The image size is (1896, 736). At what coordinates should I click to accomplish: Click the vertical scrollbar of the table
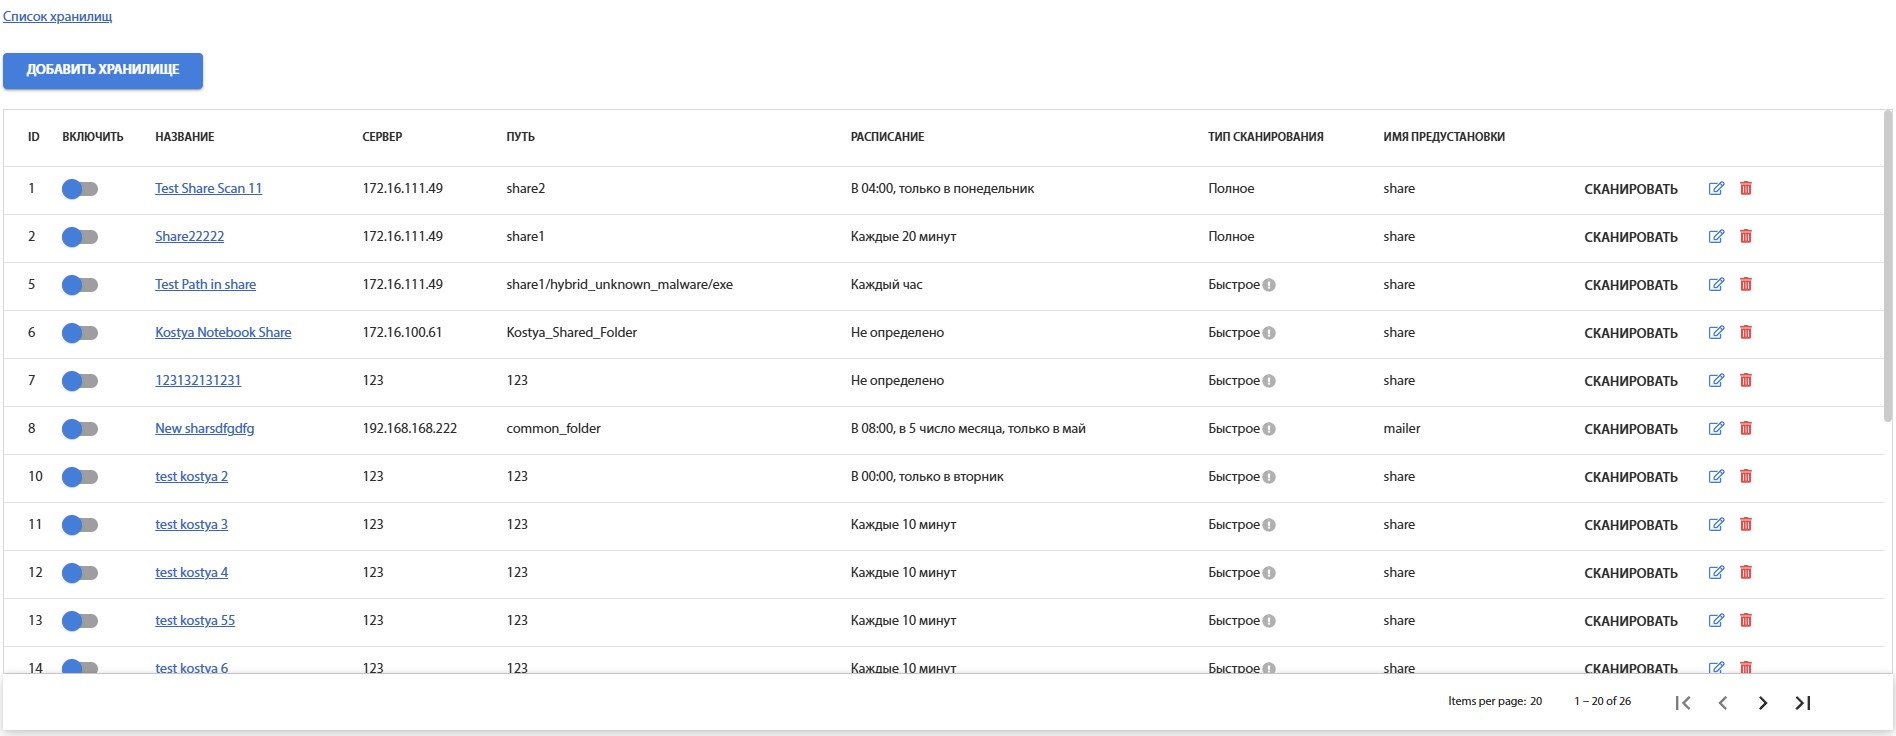point(1888,270)
